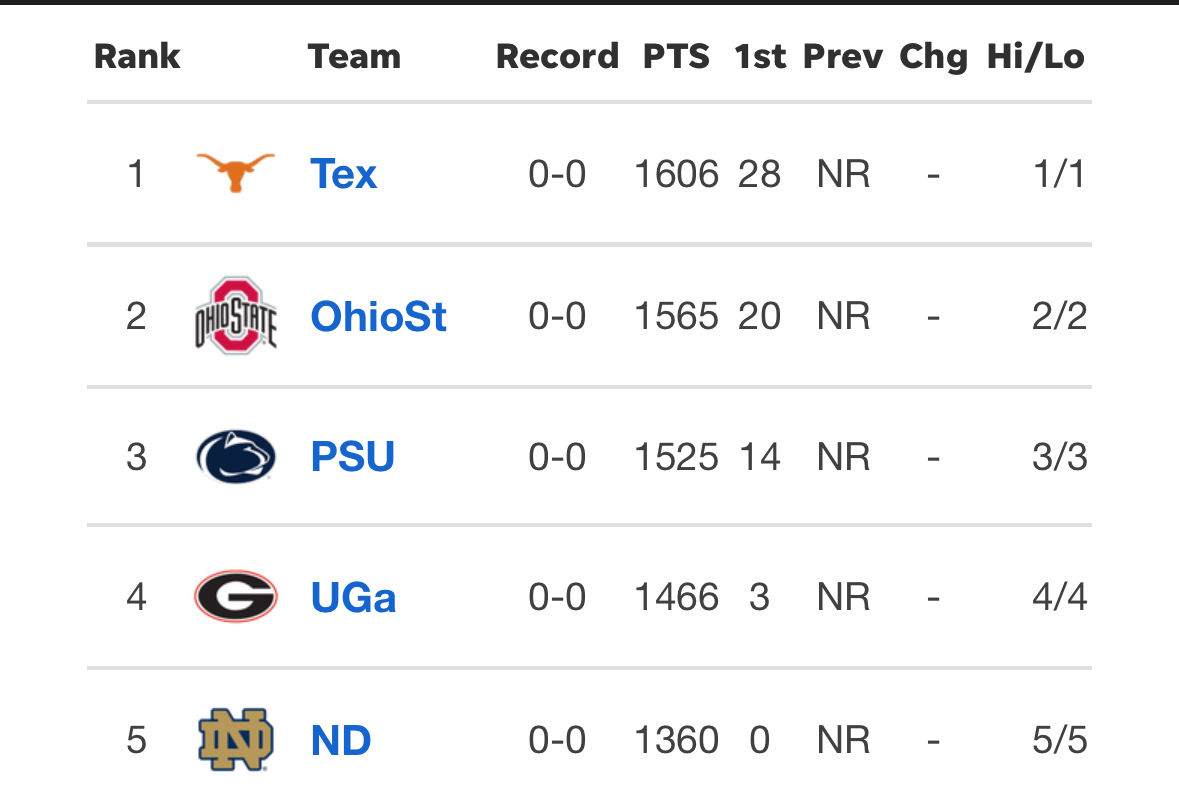The image size is (1179, 805).
Task: Click the PTS column header
Action: click(676, 56)
